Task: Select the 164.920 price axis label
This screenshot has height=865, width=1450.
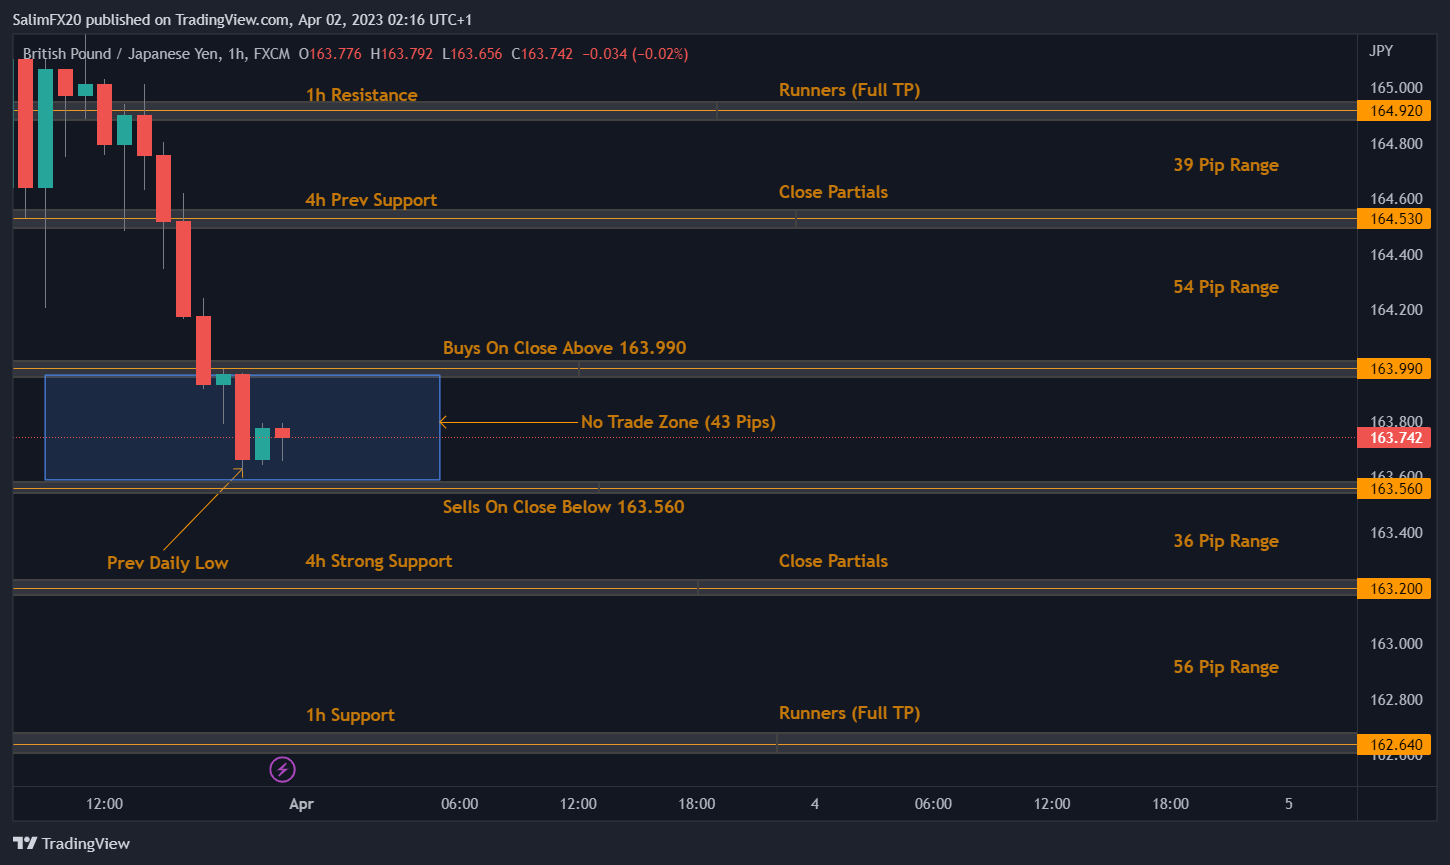Action: 1394,111
